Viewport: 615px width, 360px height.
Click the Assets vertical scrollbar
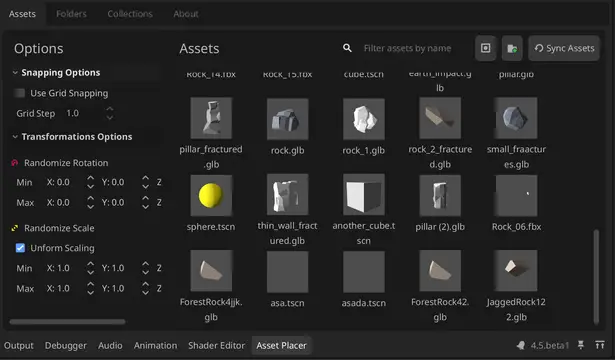tap(596, 276)
